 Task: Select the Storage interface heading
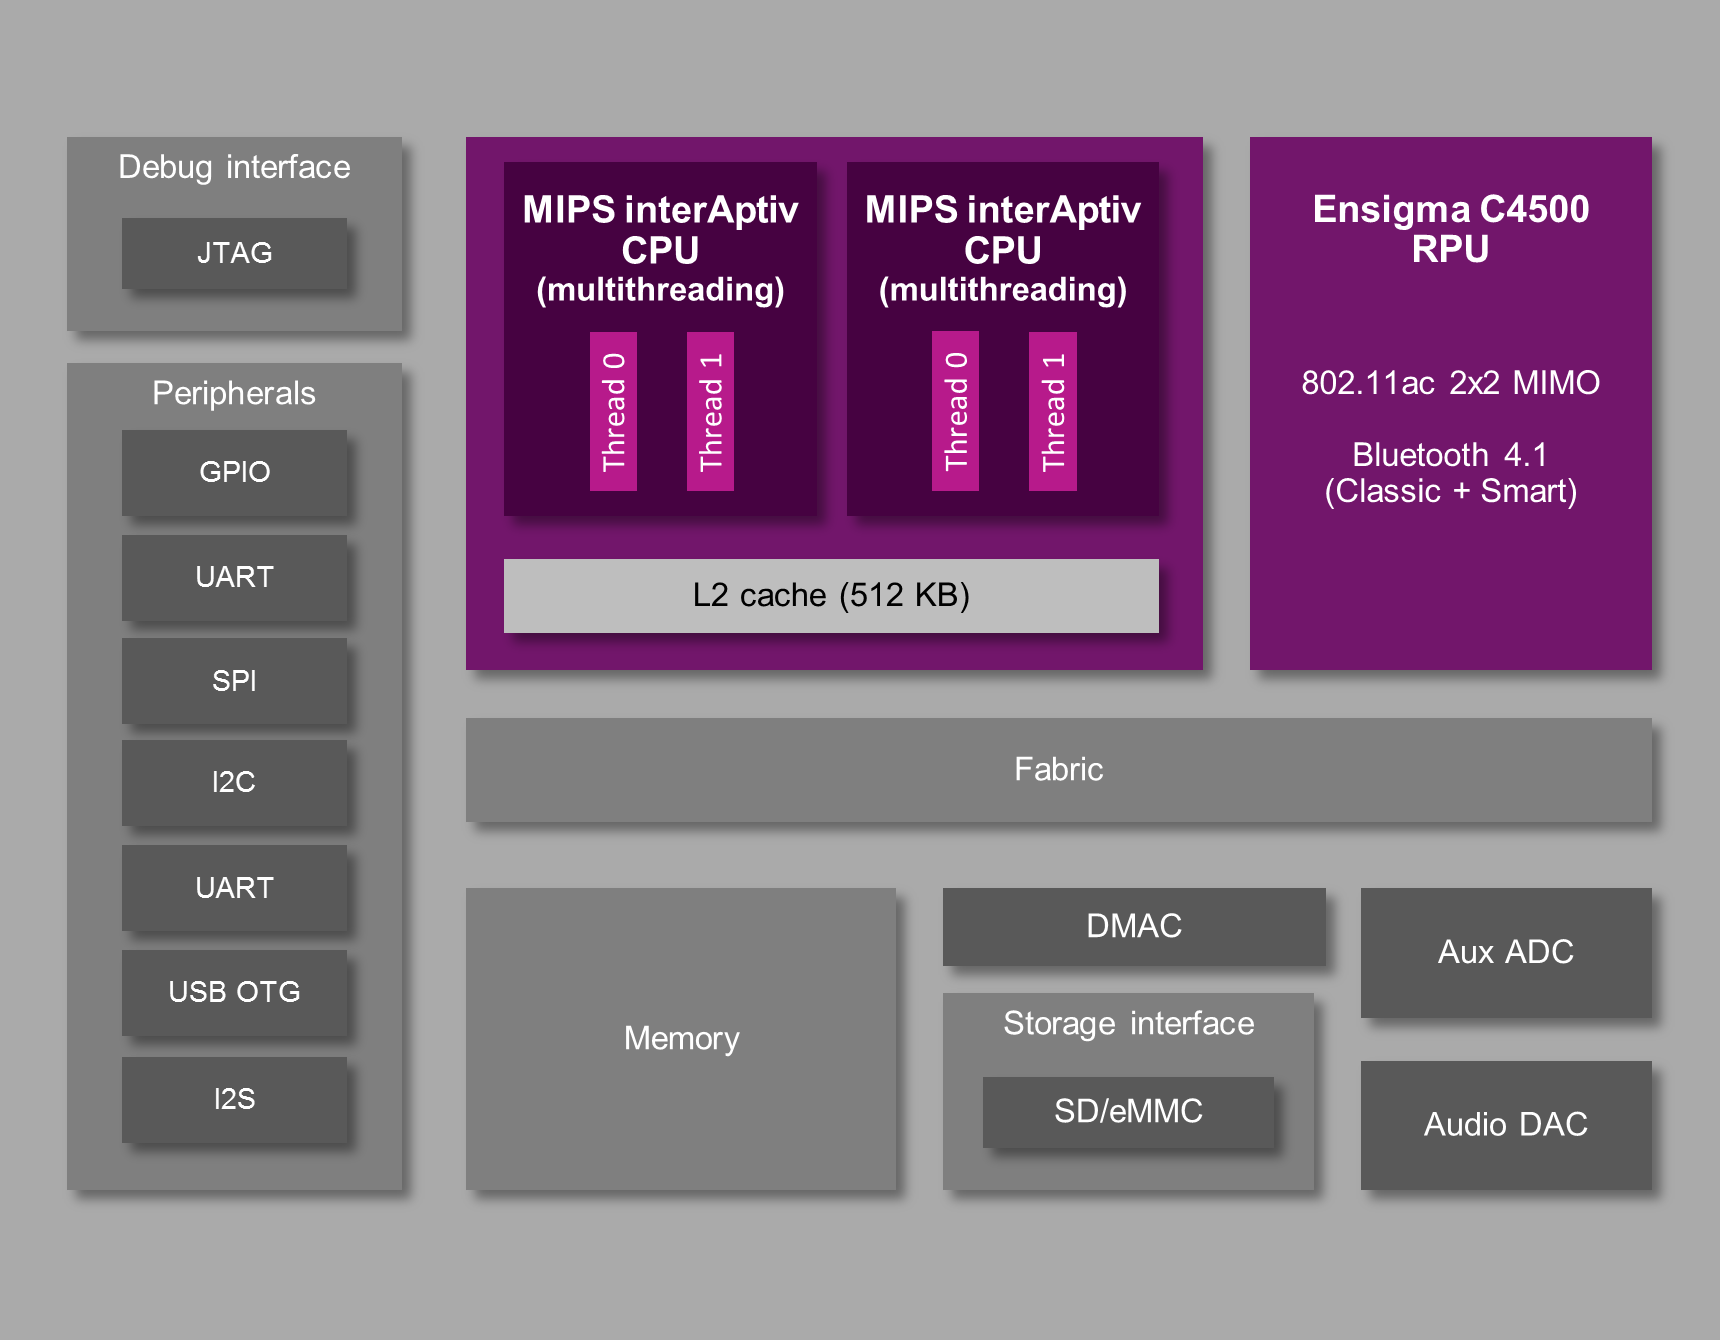tap(1128, 1024)
